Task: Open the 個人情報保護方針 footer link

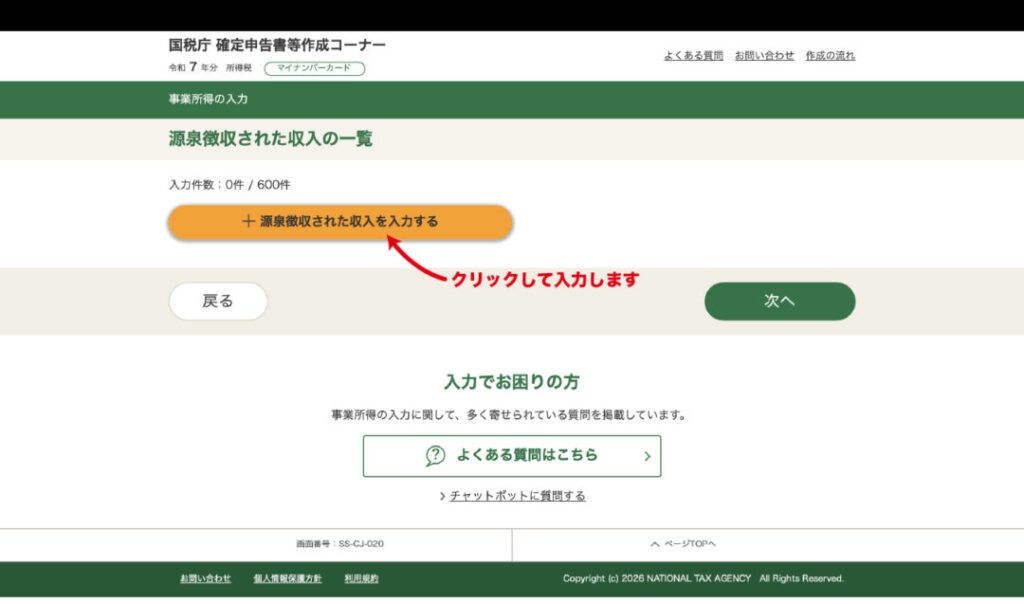Action: click(x=287, y=579)
